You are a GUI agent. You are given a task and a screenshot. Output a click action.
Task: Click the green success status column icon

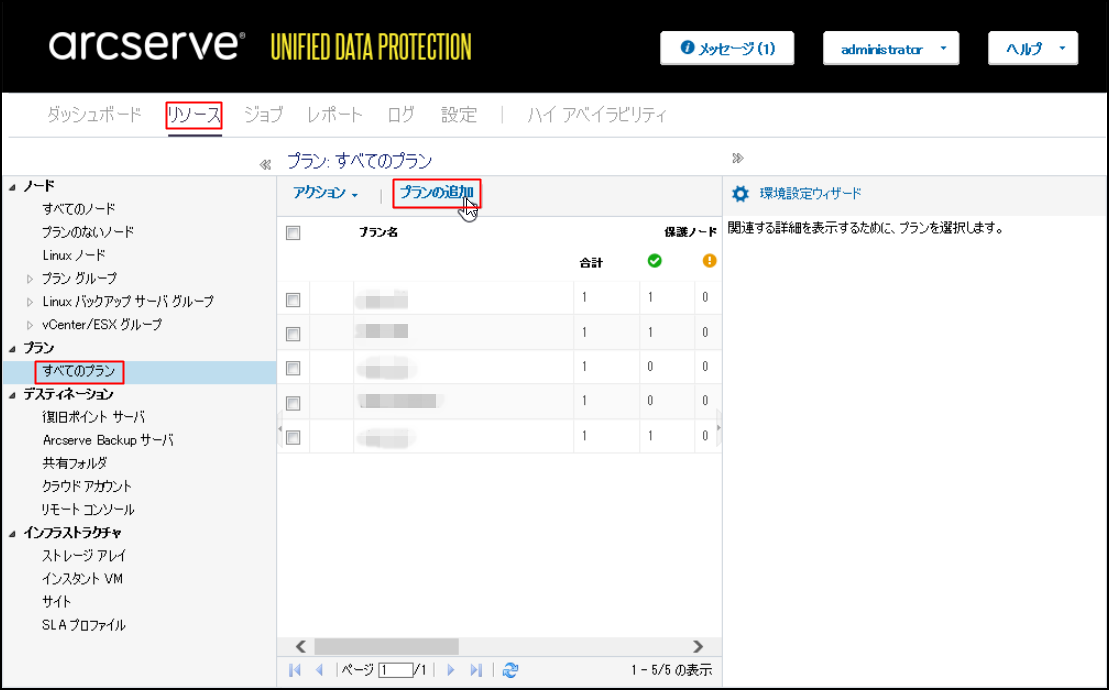click(654, 261)
